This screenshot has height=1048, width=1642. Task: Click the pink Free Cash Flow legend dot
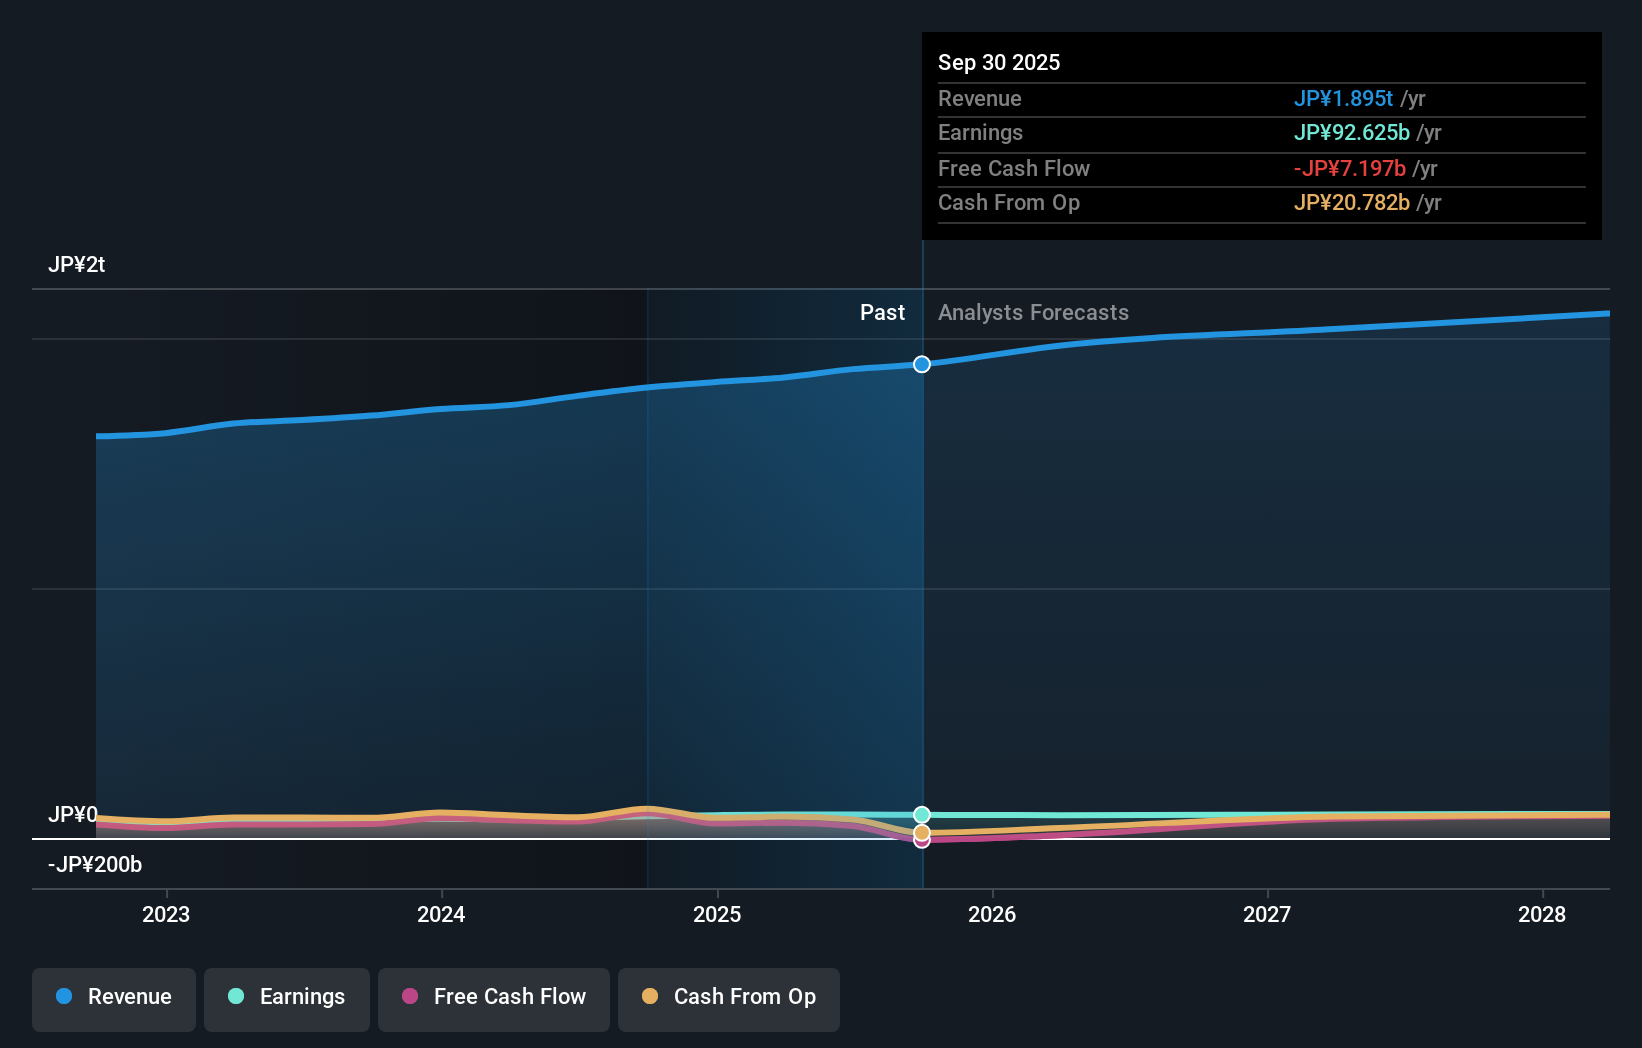click(411, 997)
